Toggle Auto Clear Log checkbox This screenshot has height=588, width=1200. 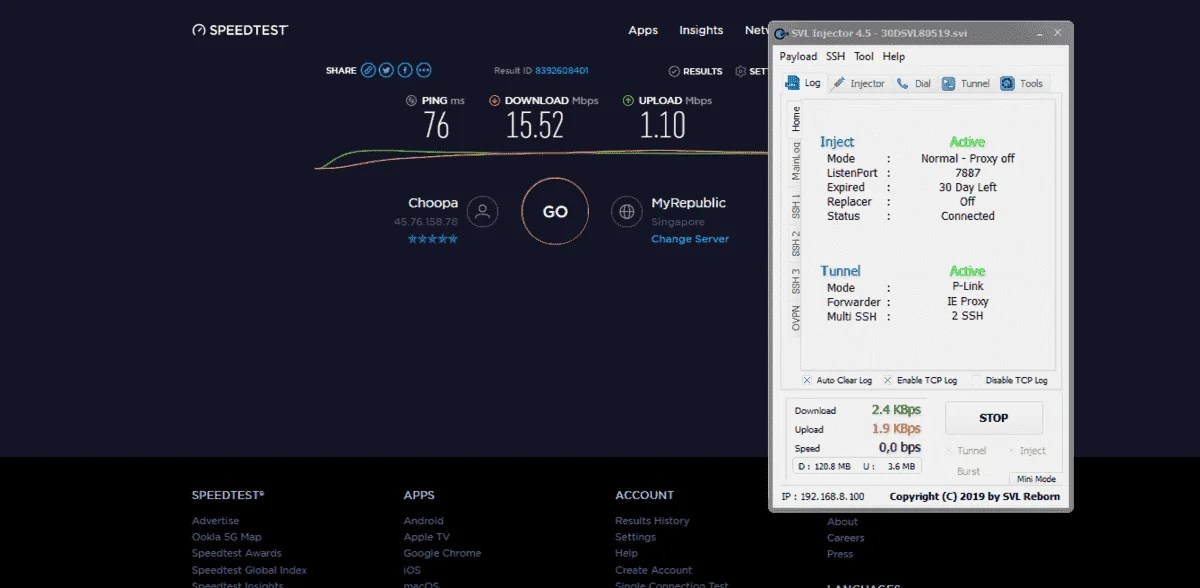pyautogui.click(x=807, y=380)
